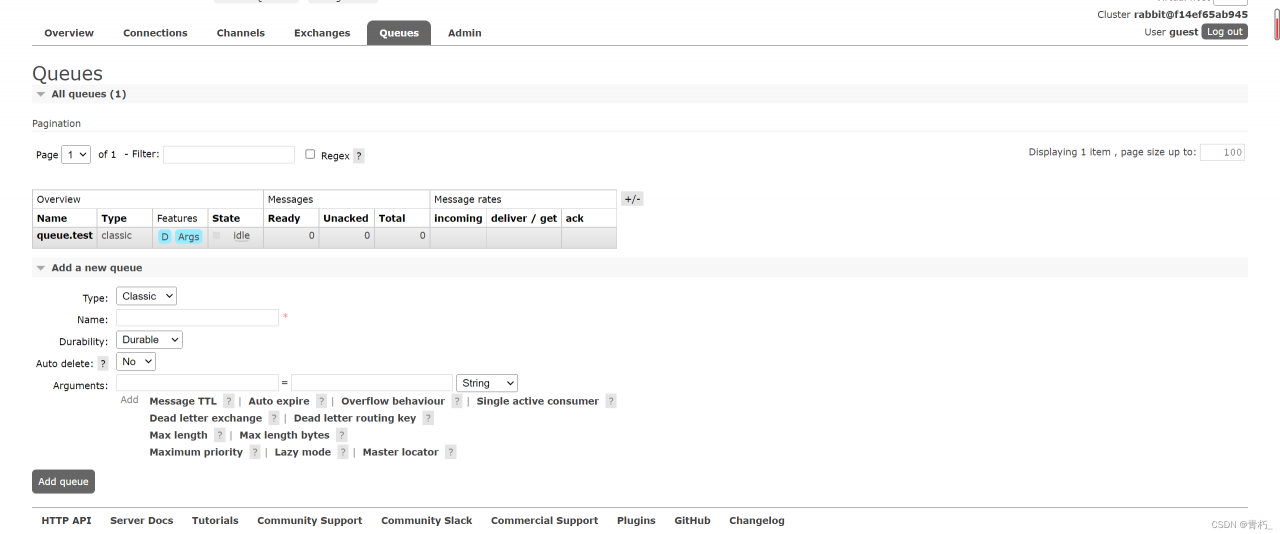
Task: Click the queue Name input field
Action: pyautogui.click(x=197, y=318)
